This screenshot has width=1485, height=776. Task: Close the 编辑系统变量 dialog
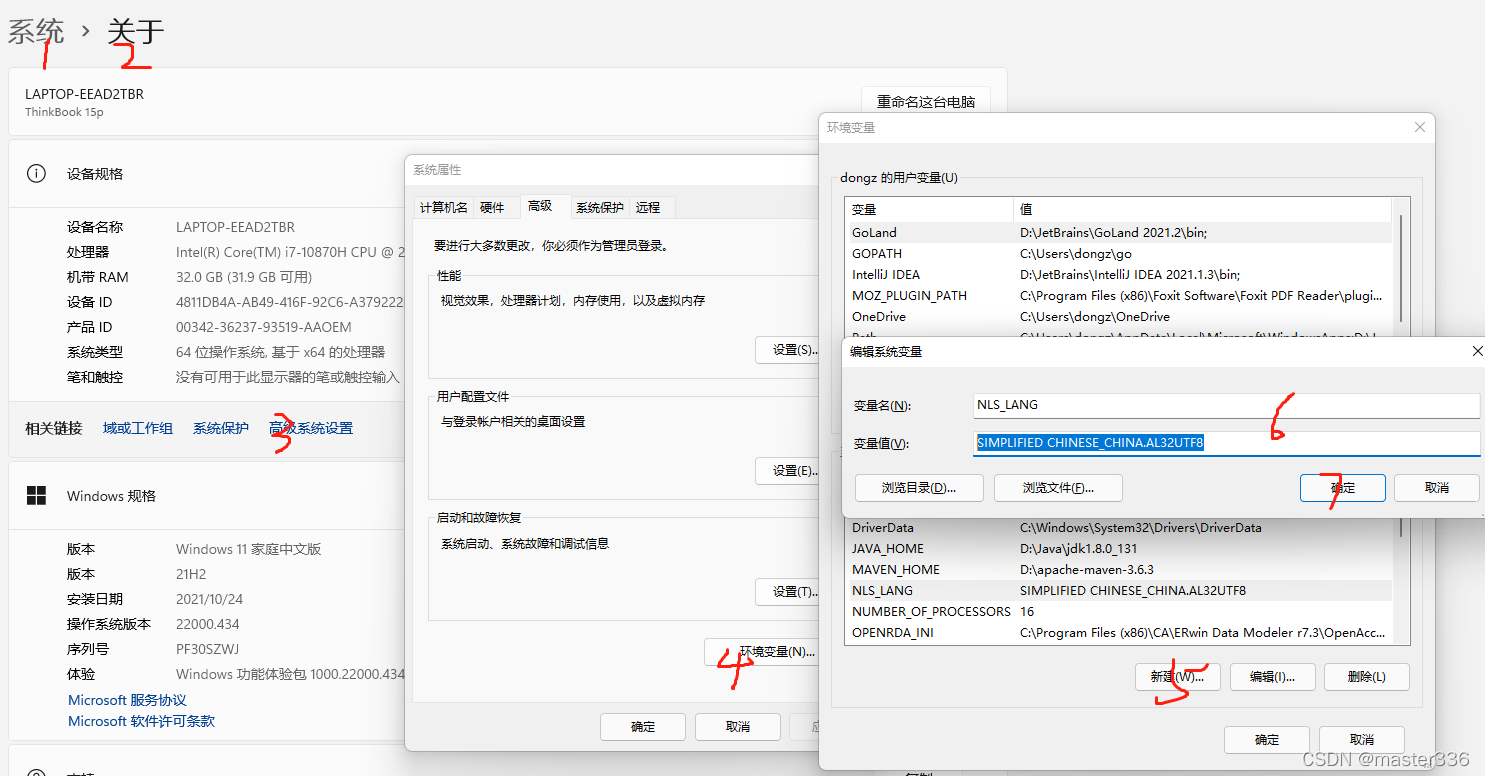pos(1478,351)
